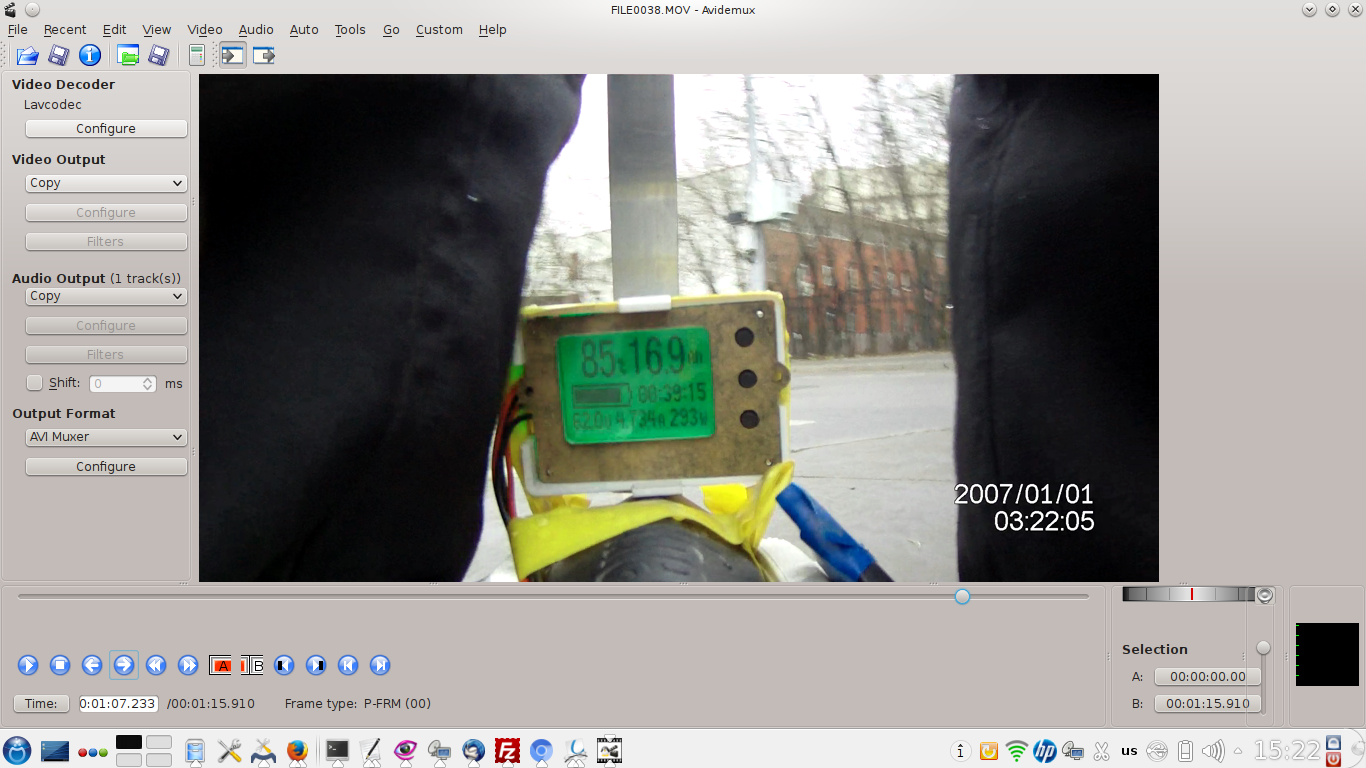Enable the audio Shift checkbox
Screen dimensions: 1366x768
pos(35,383)
